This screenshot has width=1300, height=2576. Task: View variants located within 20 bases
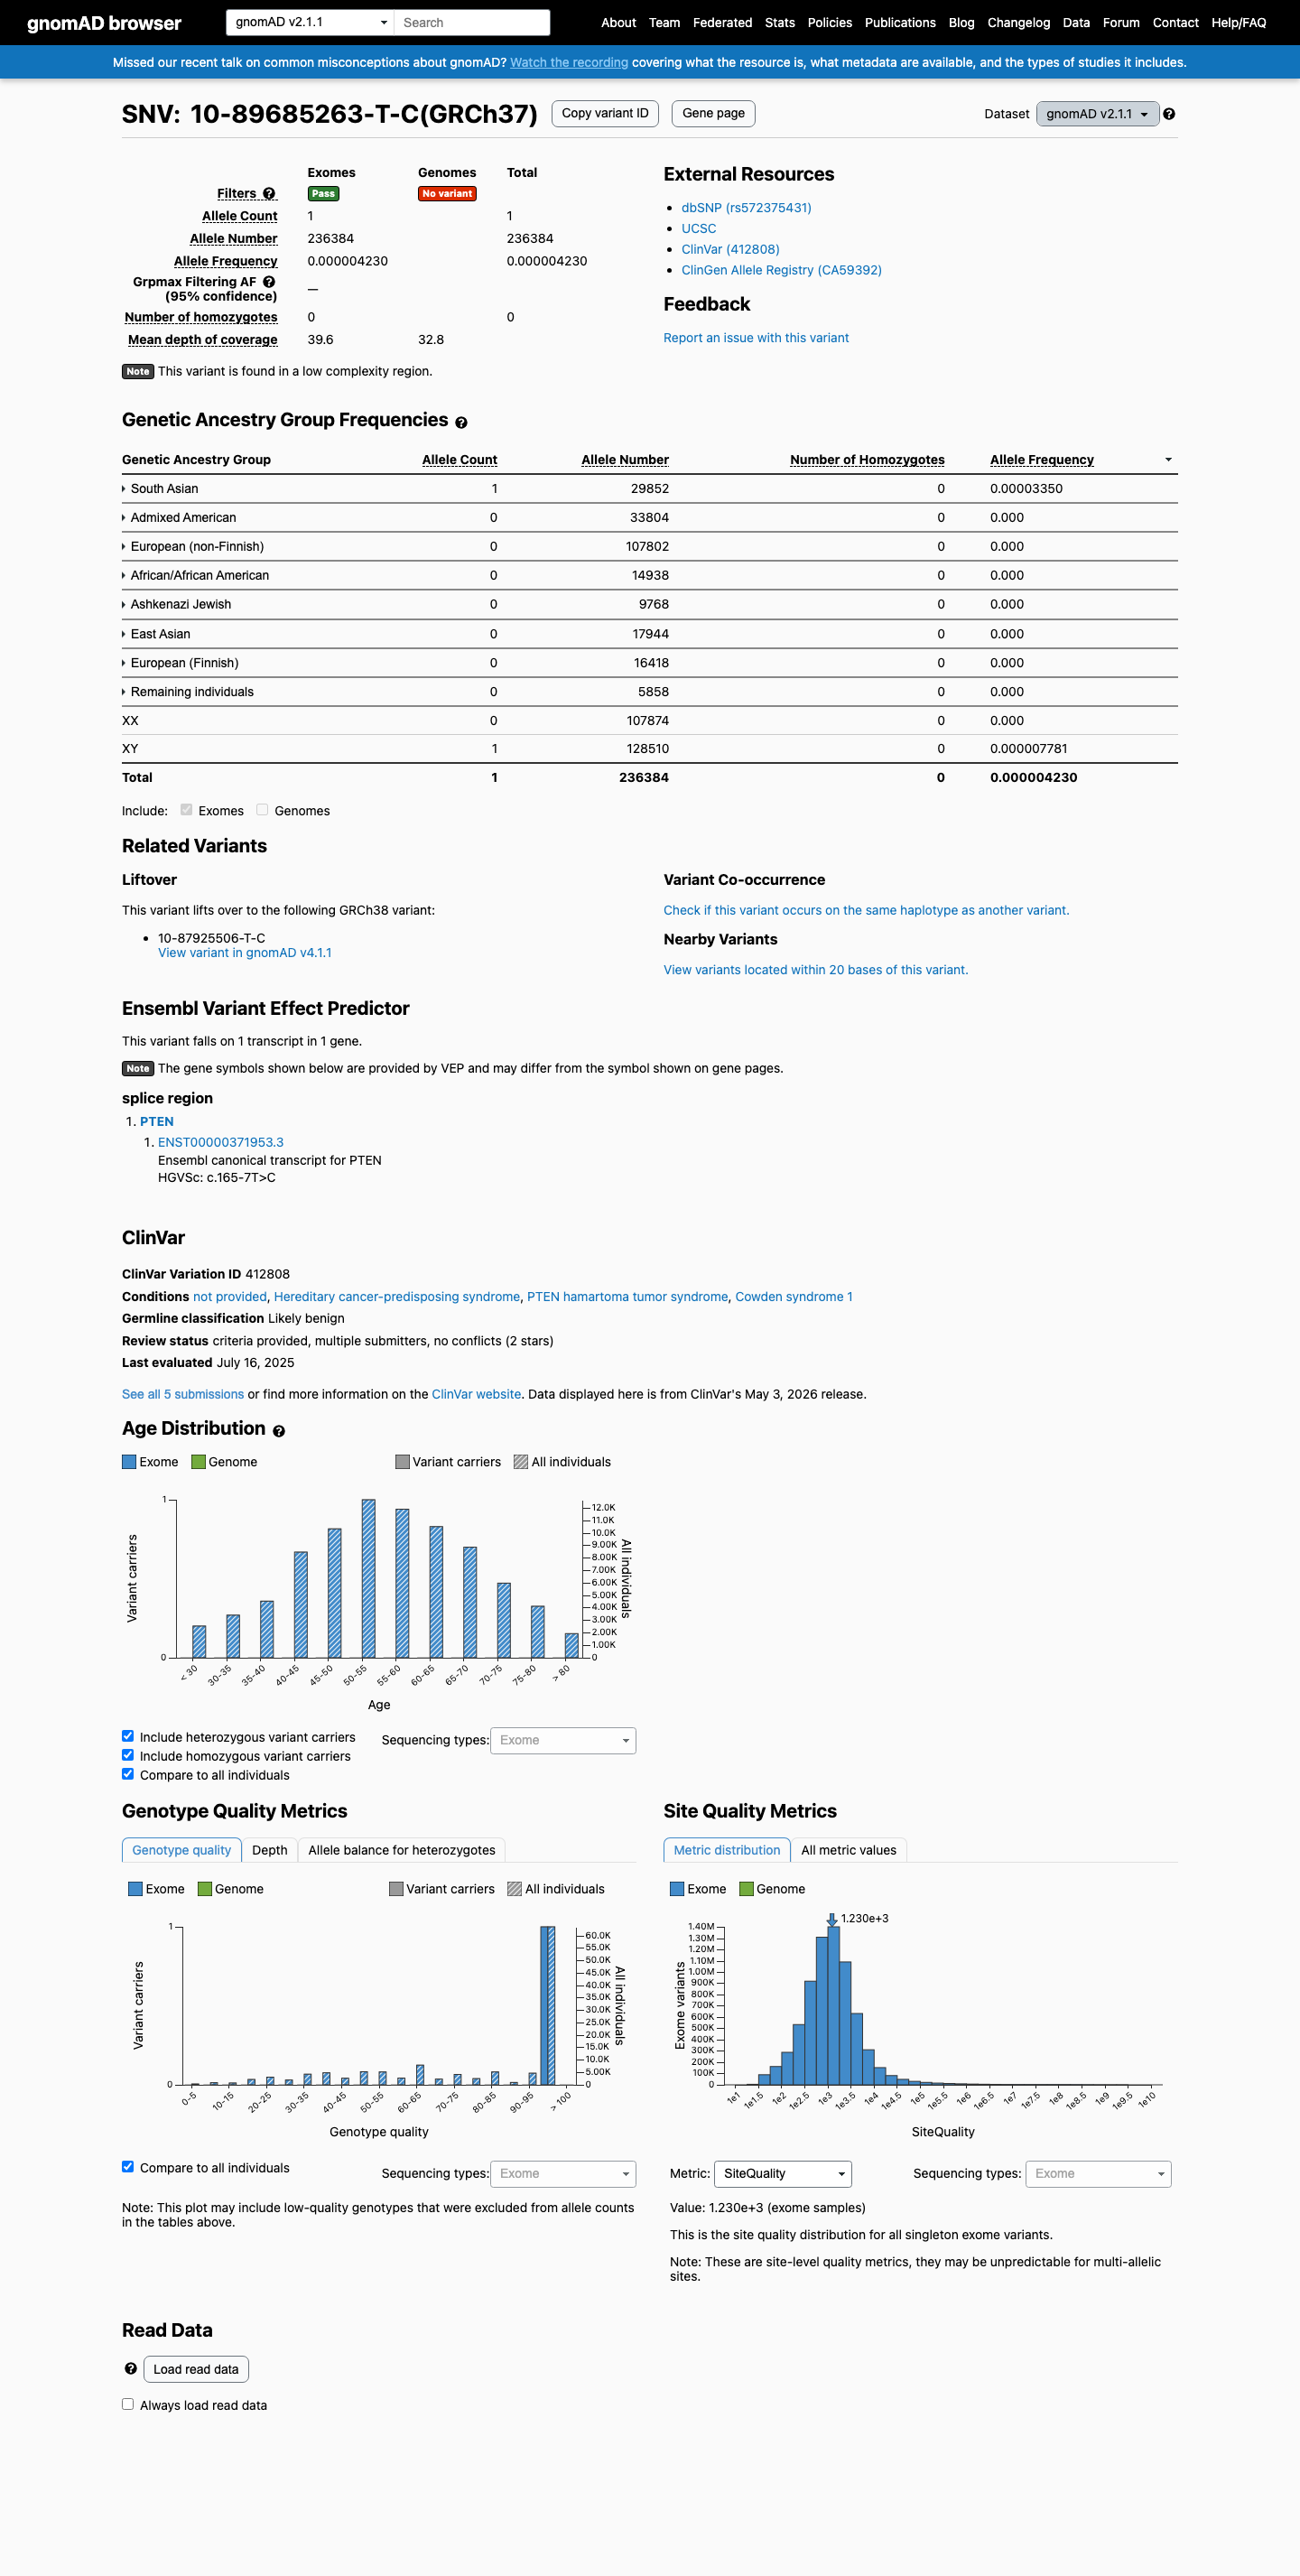(x=815, y=970)
